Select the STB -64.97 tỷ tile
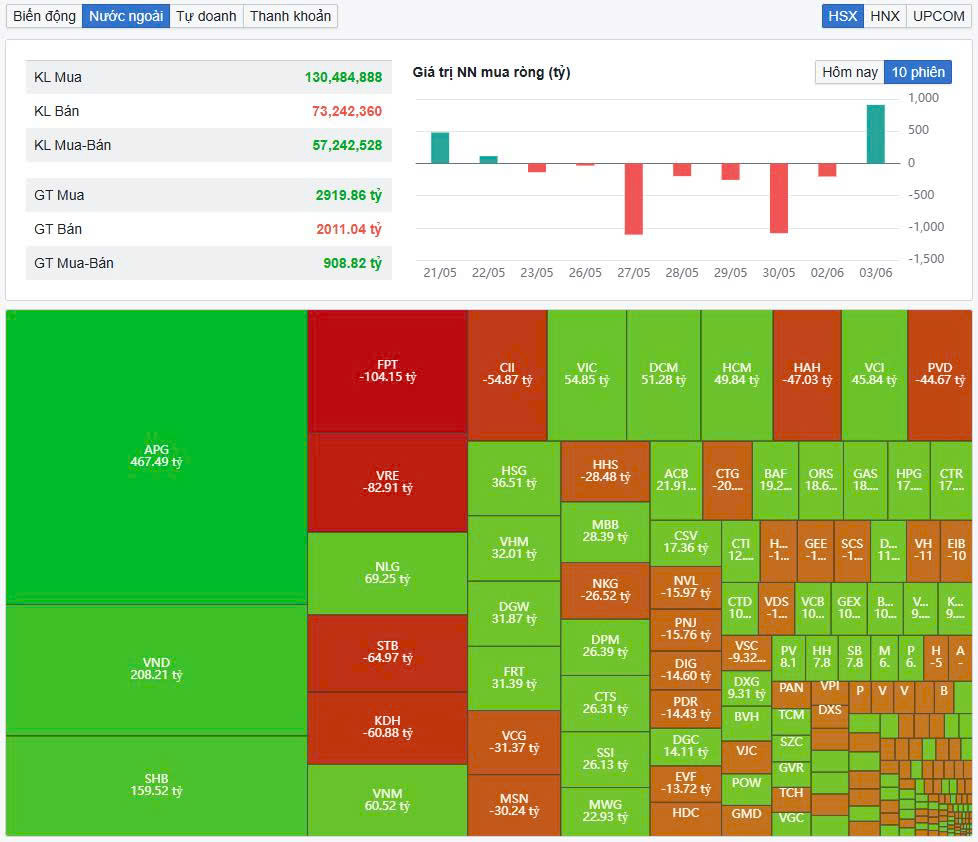978x842 pixels. coord(387,653)
